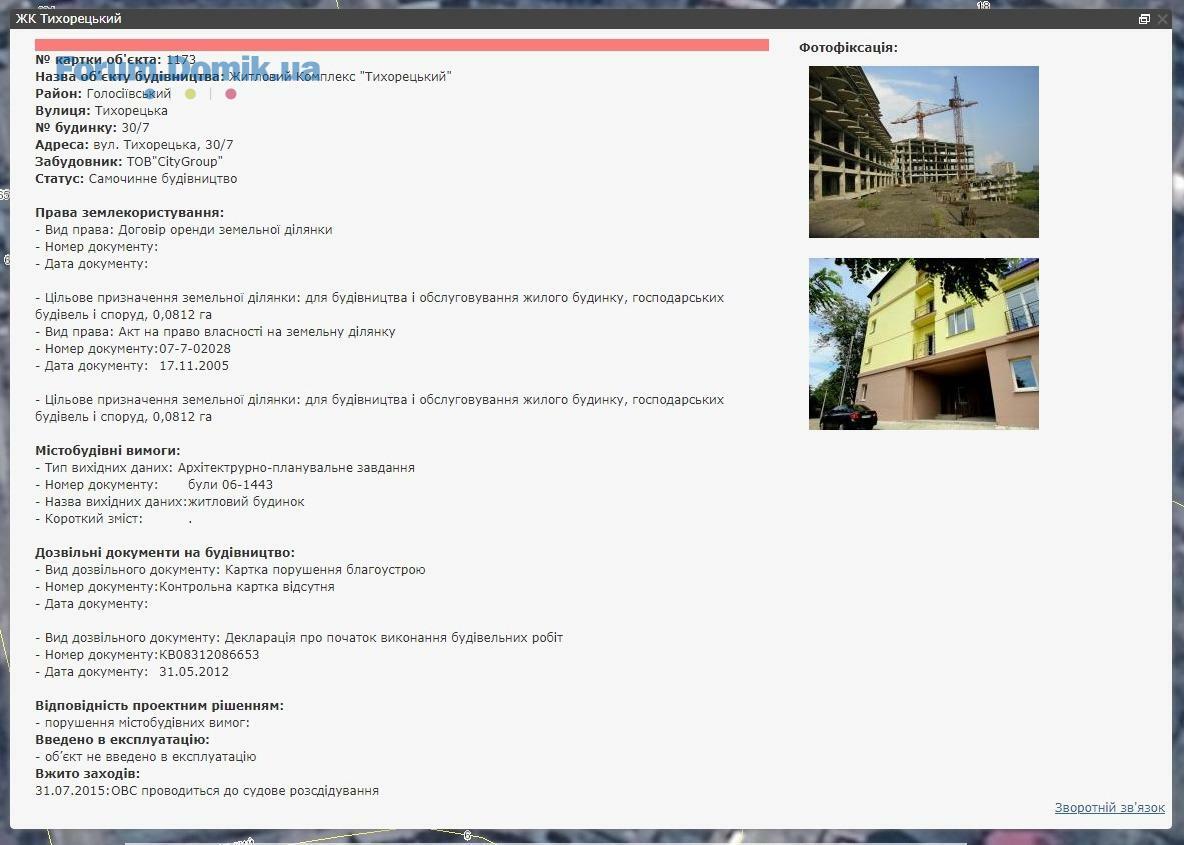Click Договір оренди земельної ділянки line
The image size is (1184, 845).
pyautogui.click(x=183, y=230)
